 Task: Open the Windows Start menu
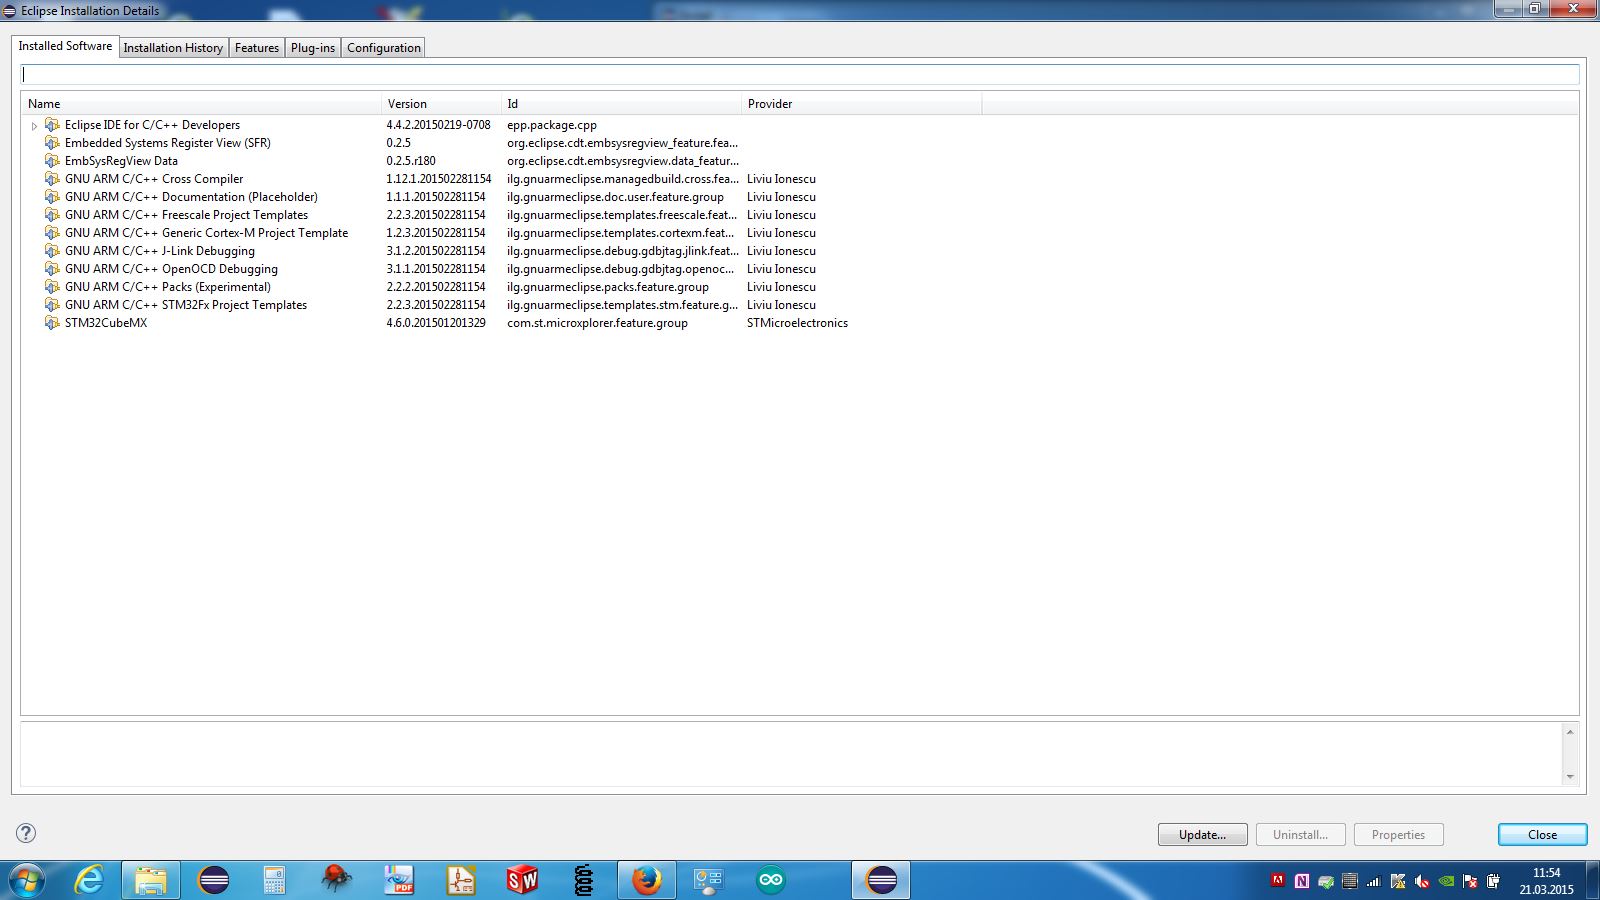(x=26, y=881)
